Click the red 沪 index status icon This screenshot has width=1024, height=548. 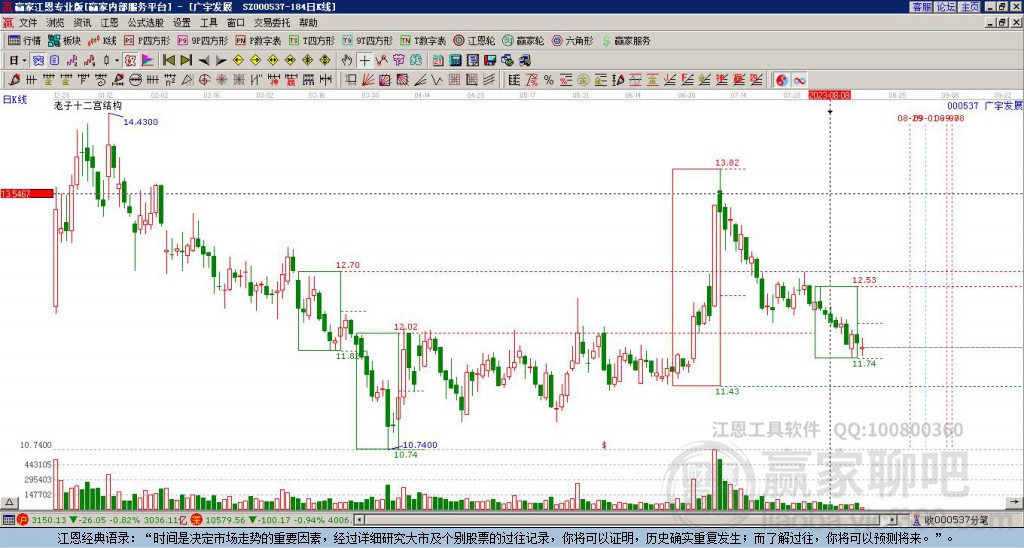tap(23, 520)
